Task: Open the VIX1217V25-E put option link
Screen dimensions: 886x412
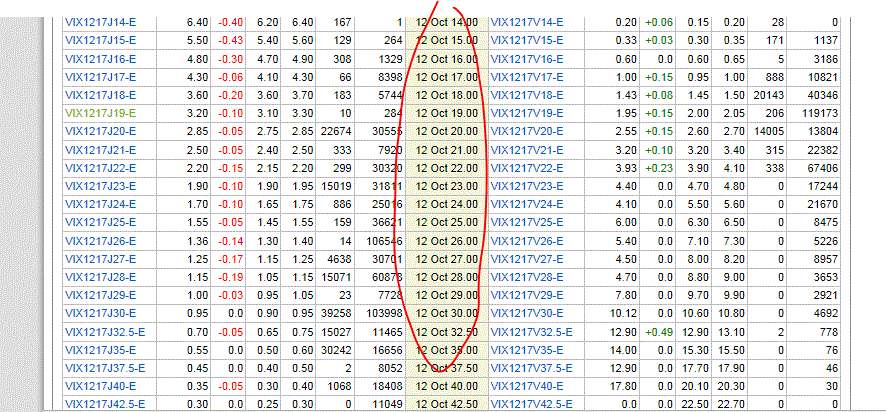Action: coord(527,223)
